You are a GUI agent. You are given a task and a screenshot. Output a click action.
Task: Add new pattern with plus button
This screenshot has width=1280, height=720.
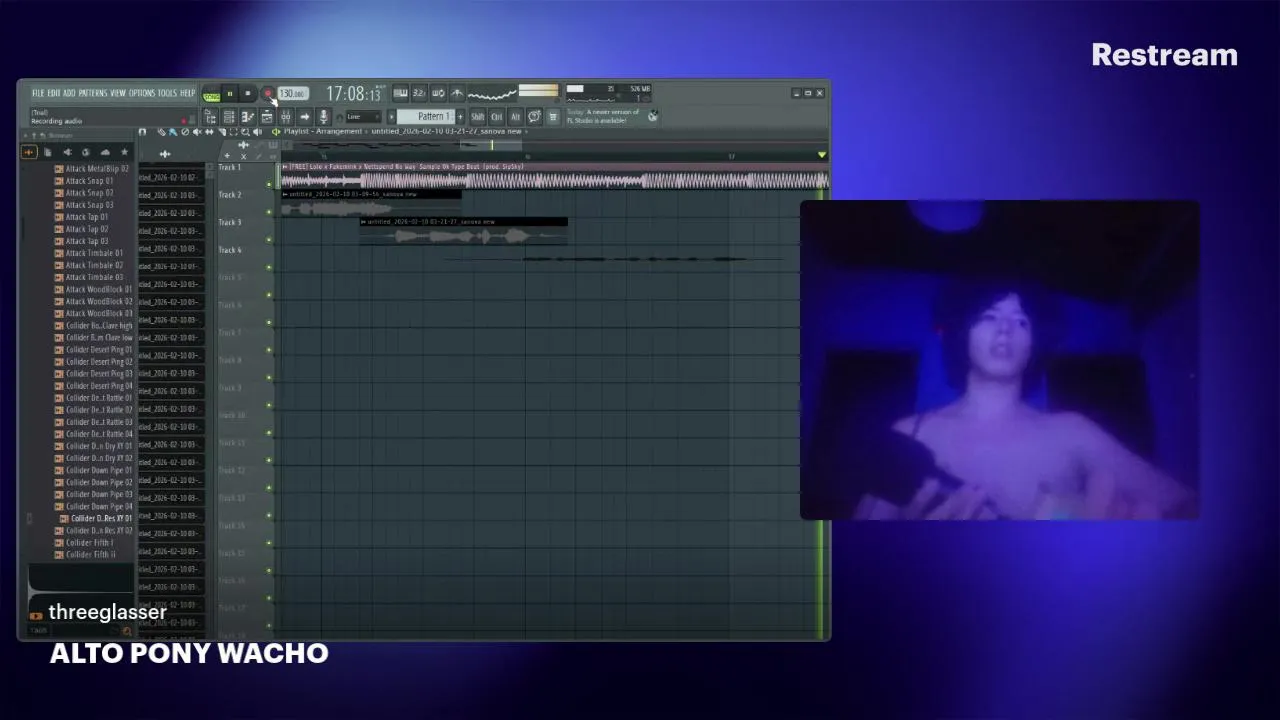tap(460, 117)
